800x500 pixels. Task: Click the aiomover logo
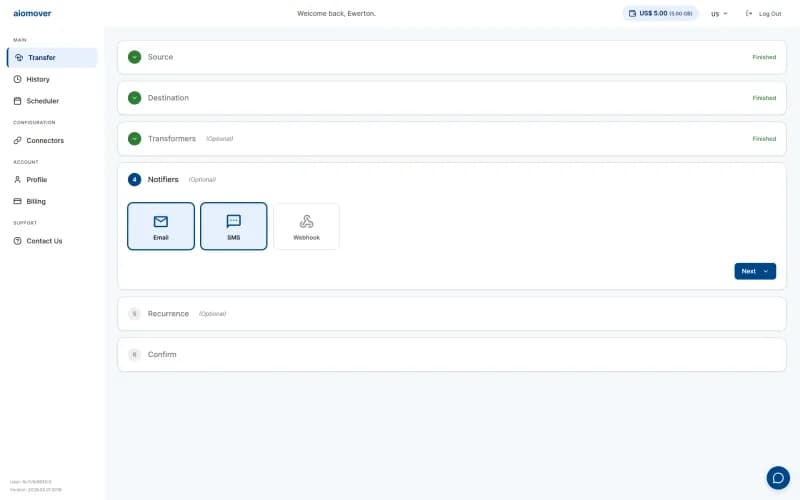(32, 13)
